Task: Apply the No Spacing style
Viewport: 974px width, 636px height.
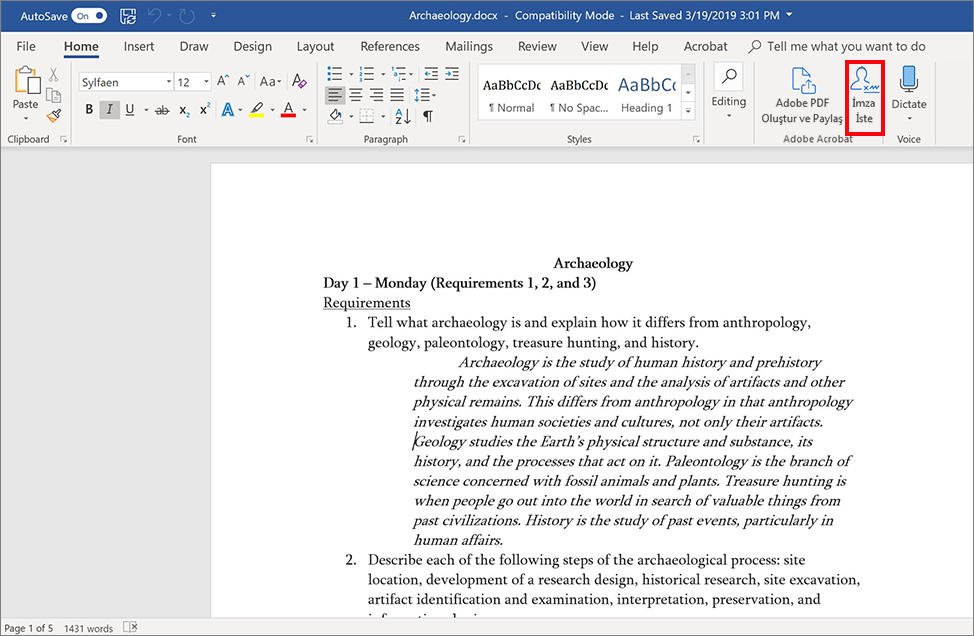Action: click(579, 96)
